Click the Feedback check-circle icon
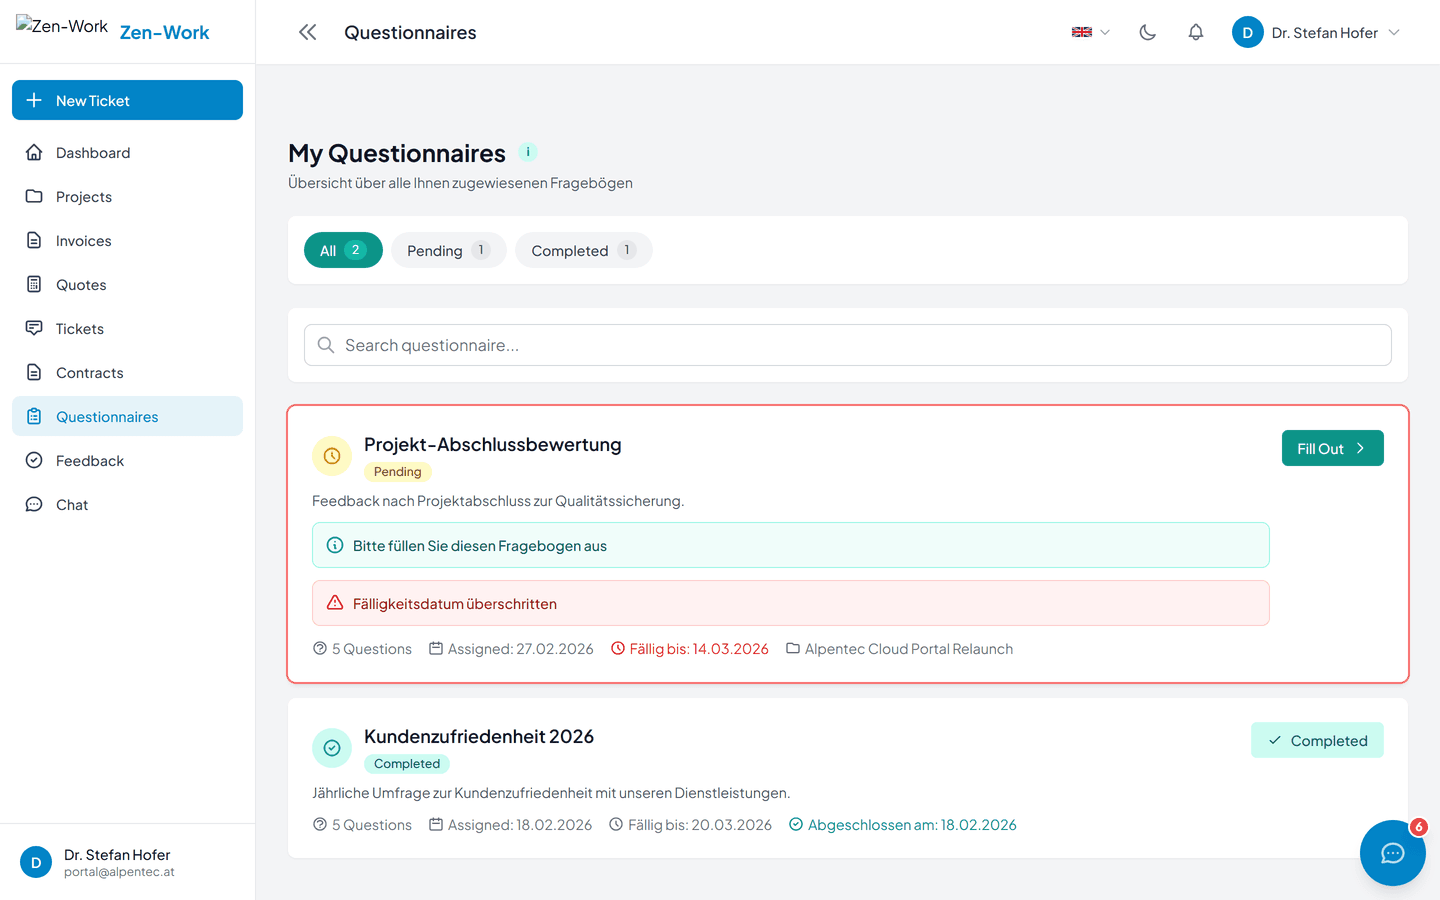The image size is (1440, 900). click(x=34, y=460)
